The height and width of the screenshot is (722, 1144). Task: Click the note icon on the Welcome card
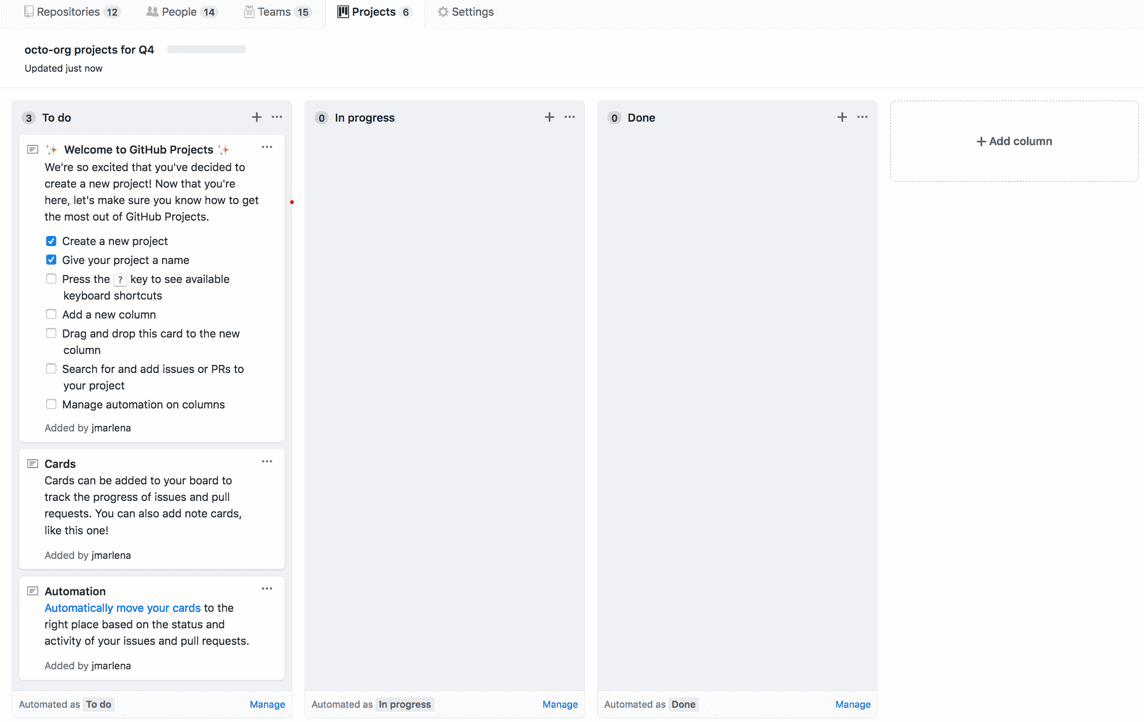click(x=33, y=150)
